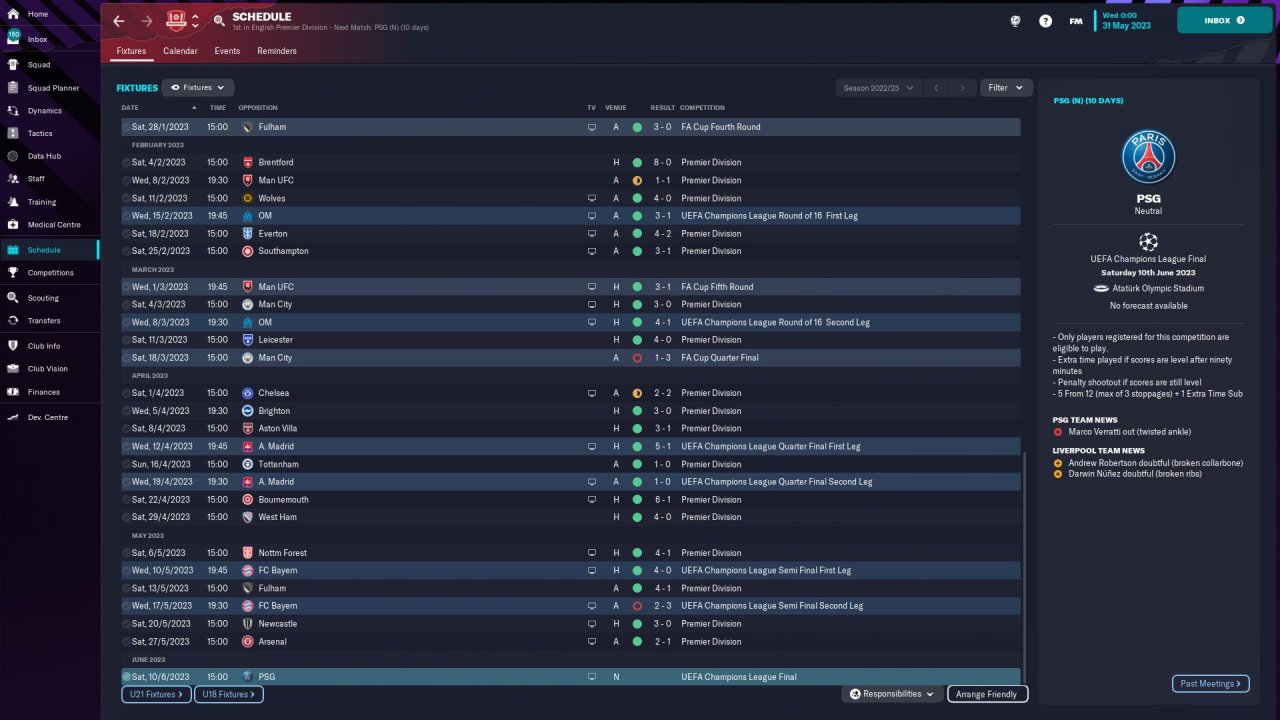Open U21 Fixtures

(156, 694)
